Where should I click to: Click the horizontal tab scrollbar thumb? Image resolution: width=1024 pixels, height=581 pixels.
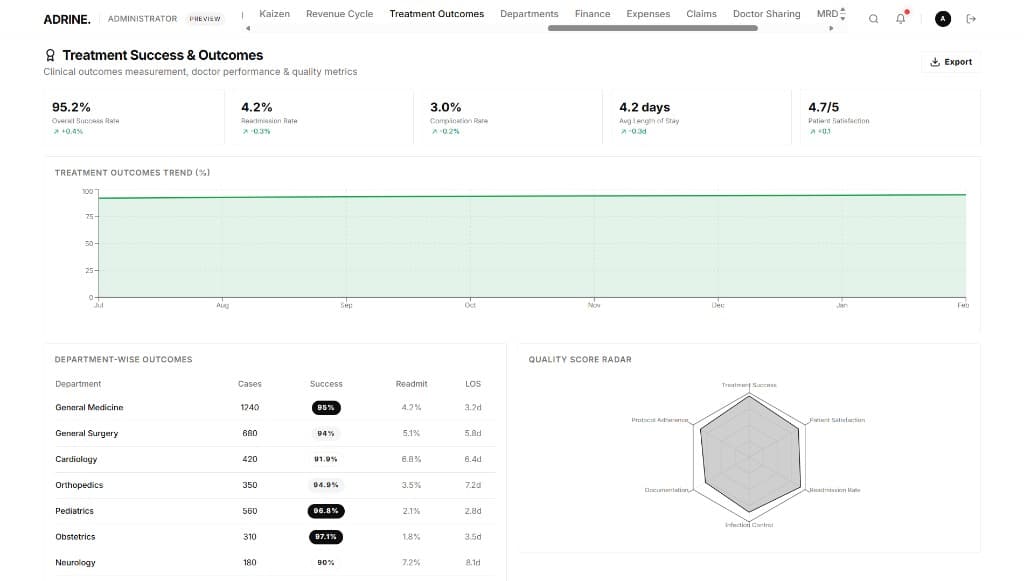[x=652, y=29]
